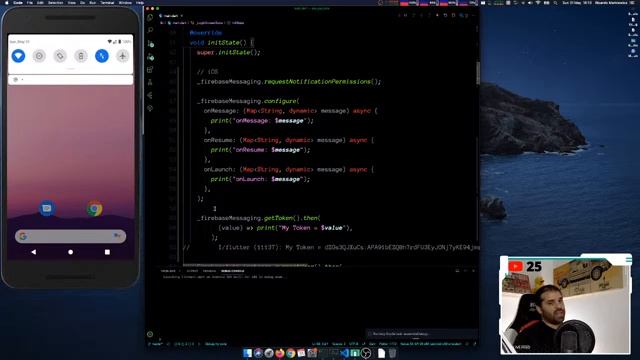Screen dimensions: 640x360
Task: Switch to the Problems panel tab
Action: [168, 271]
